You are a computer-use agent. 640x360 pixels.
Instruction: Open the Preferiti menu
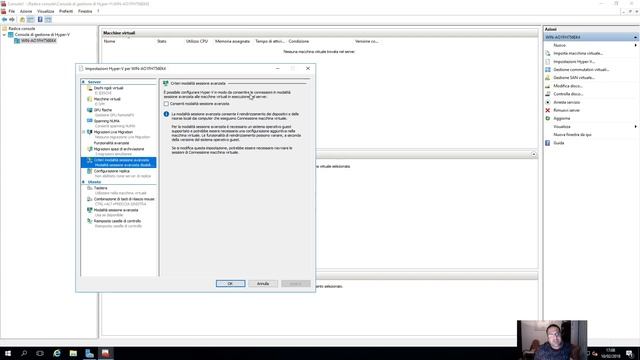[66, 11]
